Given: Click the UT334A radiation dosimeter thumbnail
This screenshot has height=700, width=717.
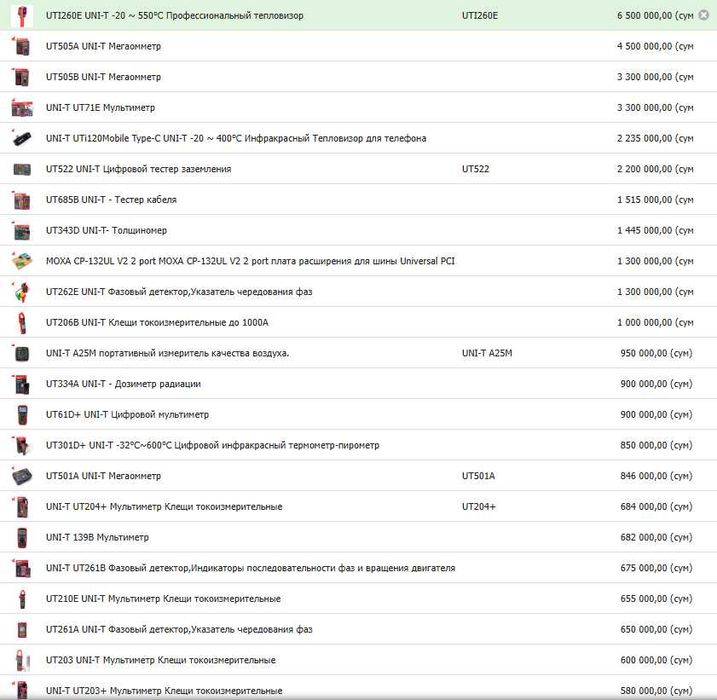Looking at the screenshot, I should [x=22, y=384].
